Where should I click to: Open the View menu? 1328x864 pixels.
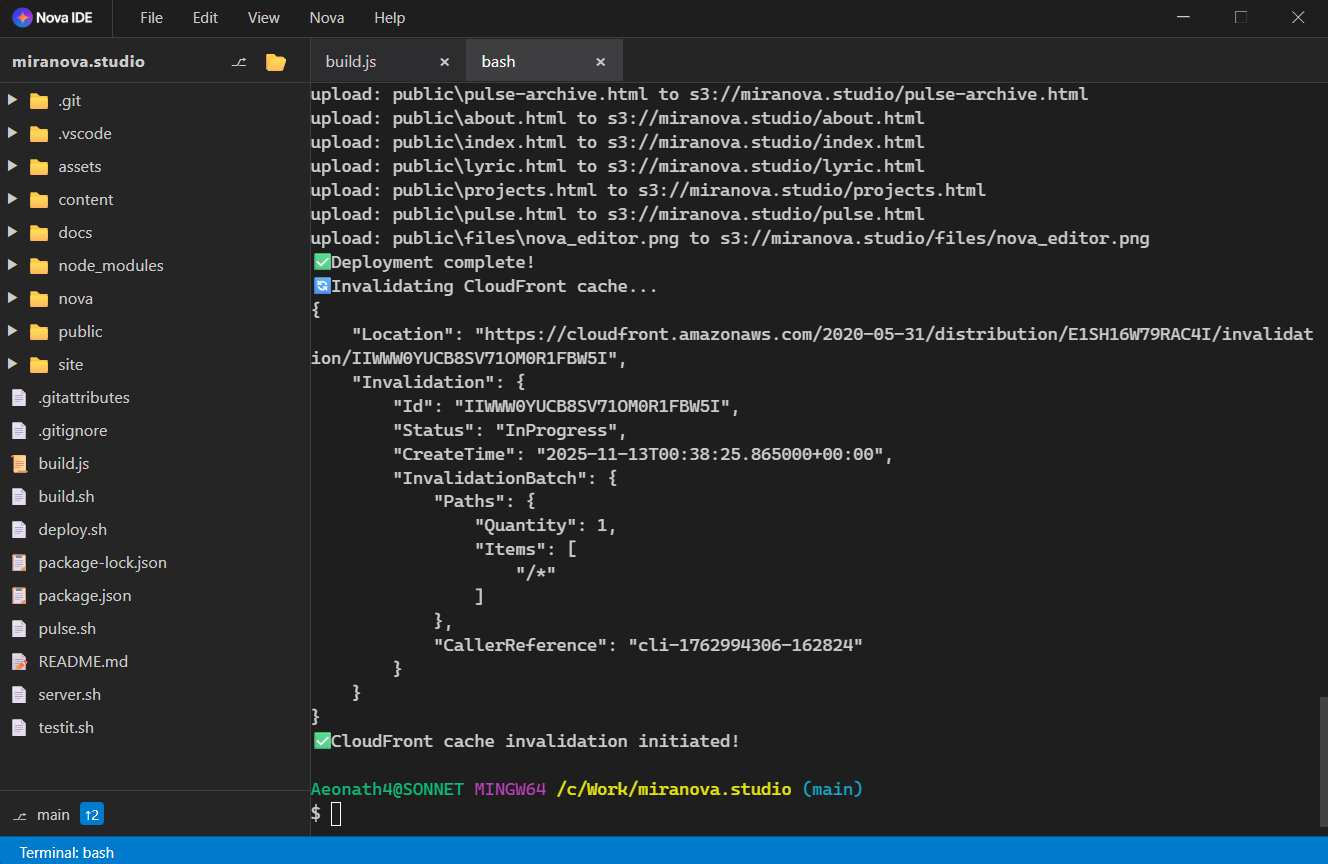[263, 17]
